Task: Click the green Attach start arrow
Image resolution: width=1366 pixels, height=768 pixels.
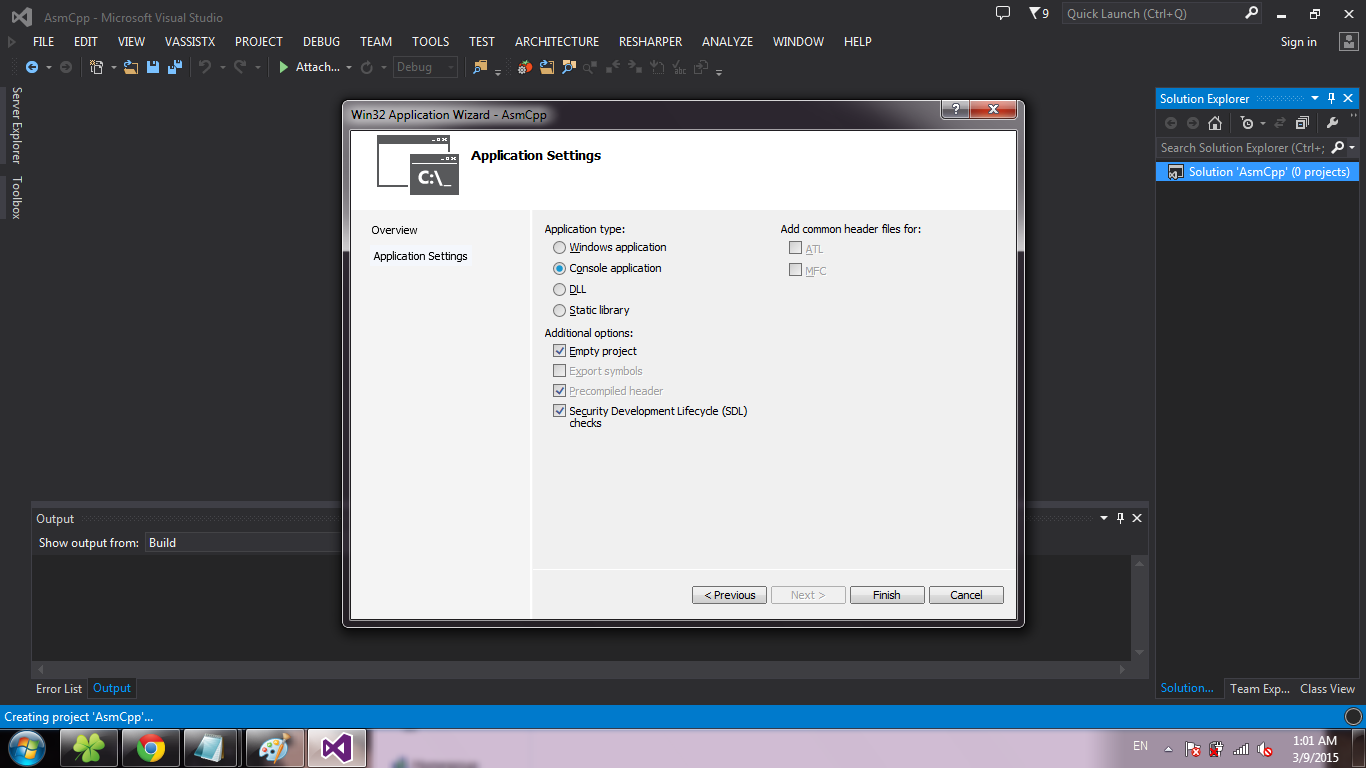Action: click(284, 67)
